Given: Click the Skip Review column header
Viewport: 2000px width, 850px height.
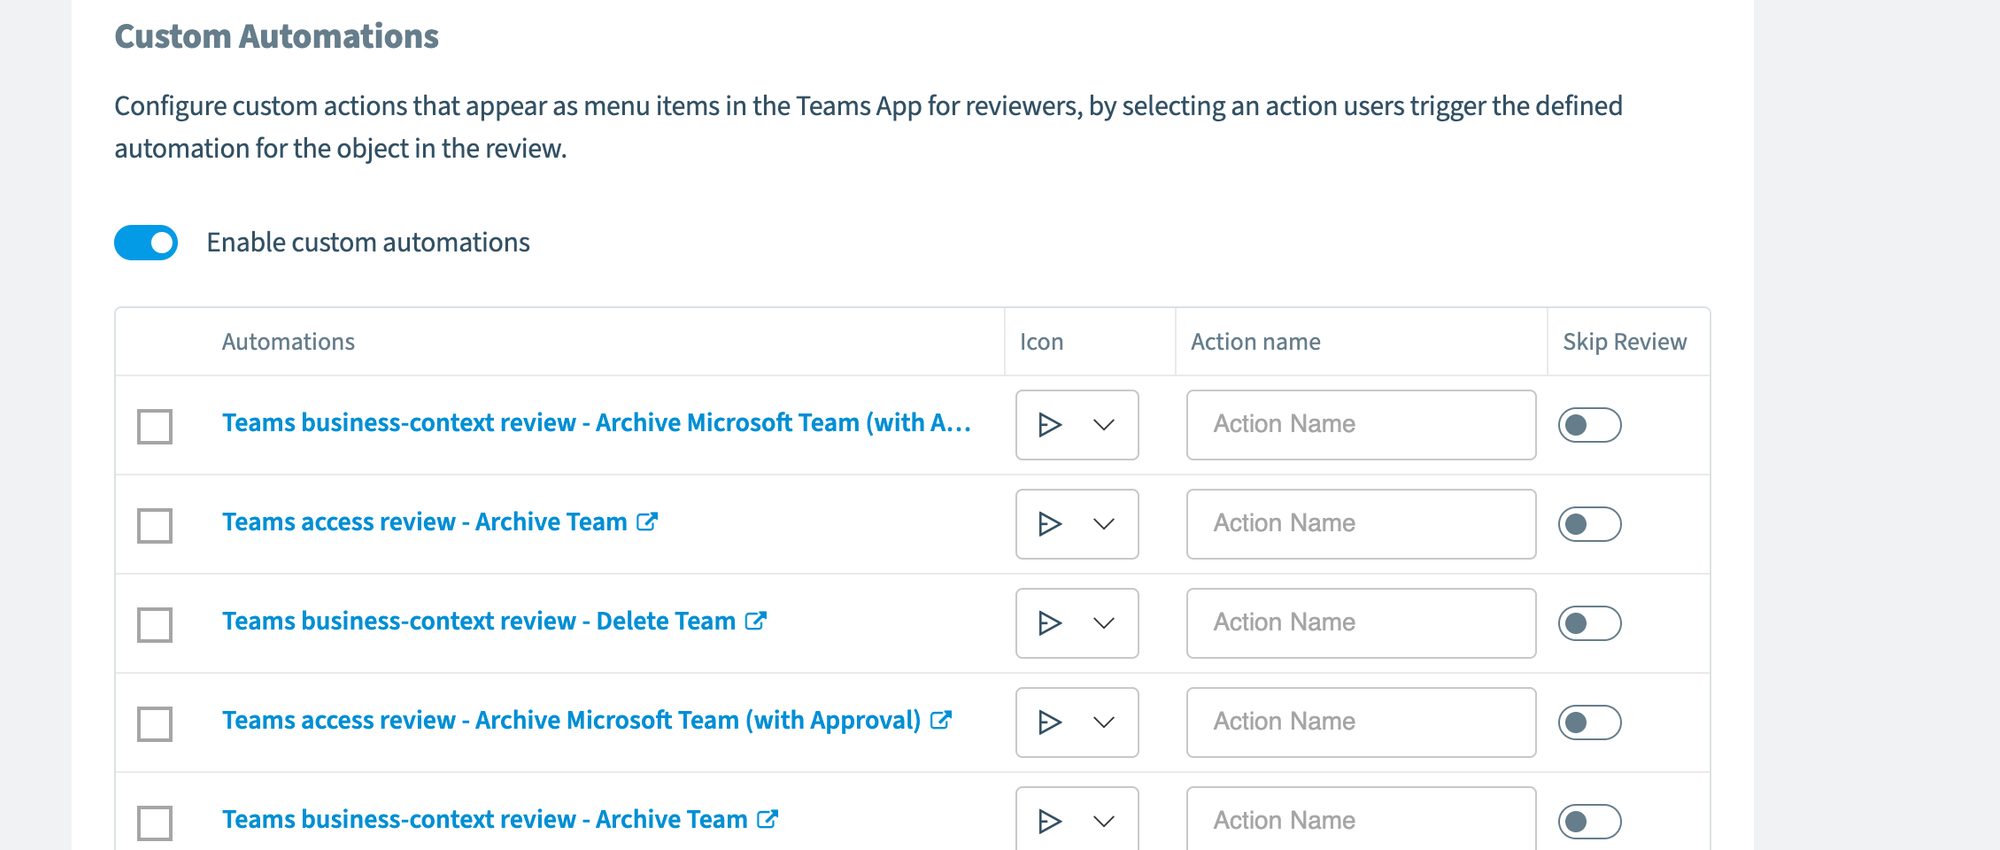Looking at the screenshot, I should (1625, 342).
